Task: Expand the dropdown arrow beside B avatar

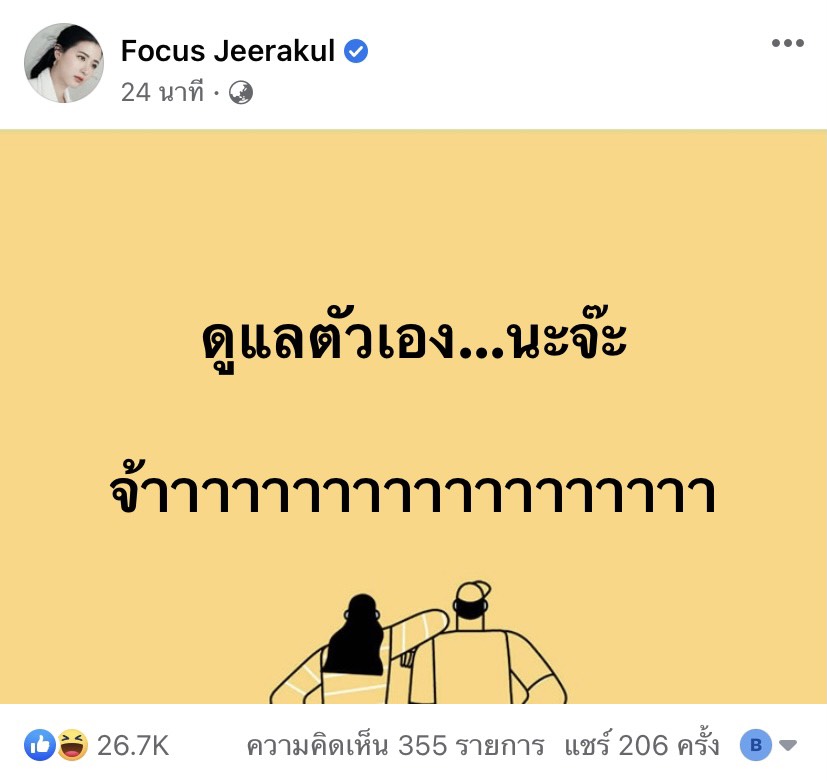Action: (x=788, y=746)
